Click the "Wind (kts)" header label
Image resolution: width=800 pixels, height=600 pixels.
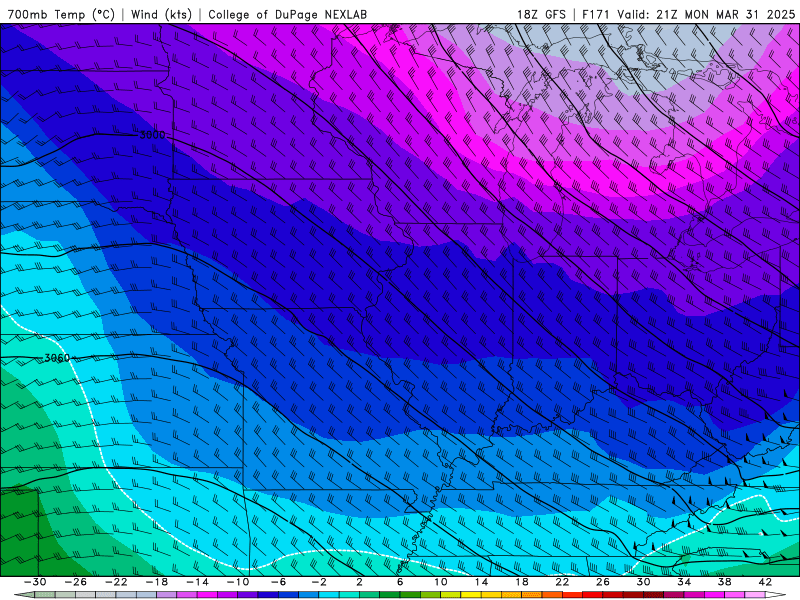(x=161, y=14)
